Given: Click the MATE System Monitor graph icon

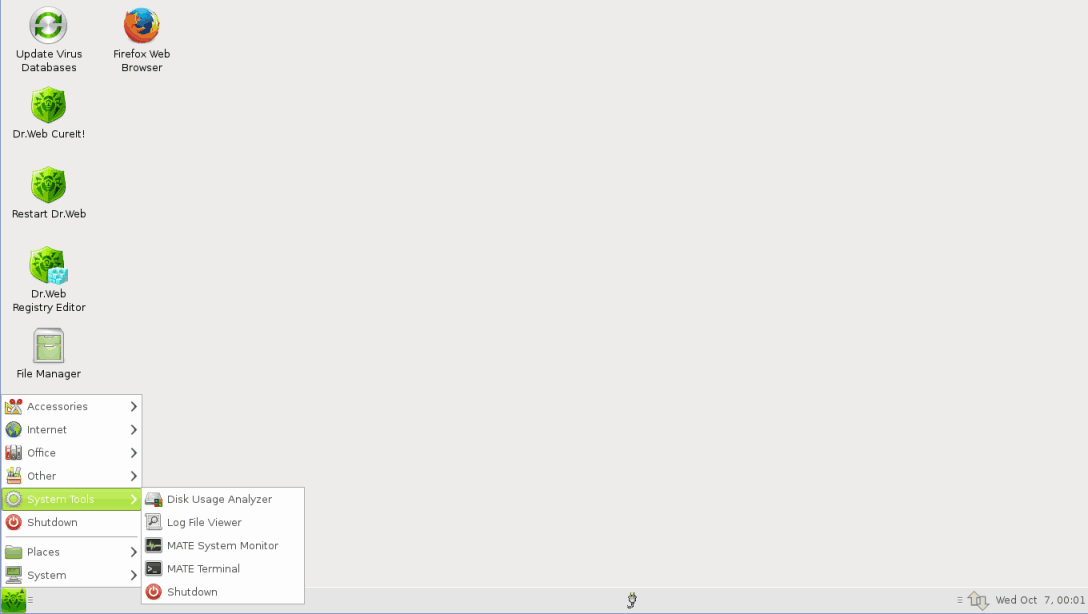Looking at the screenshot, I should click(x=153, y=545).
